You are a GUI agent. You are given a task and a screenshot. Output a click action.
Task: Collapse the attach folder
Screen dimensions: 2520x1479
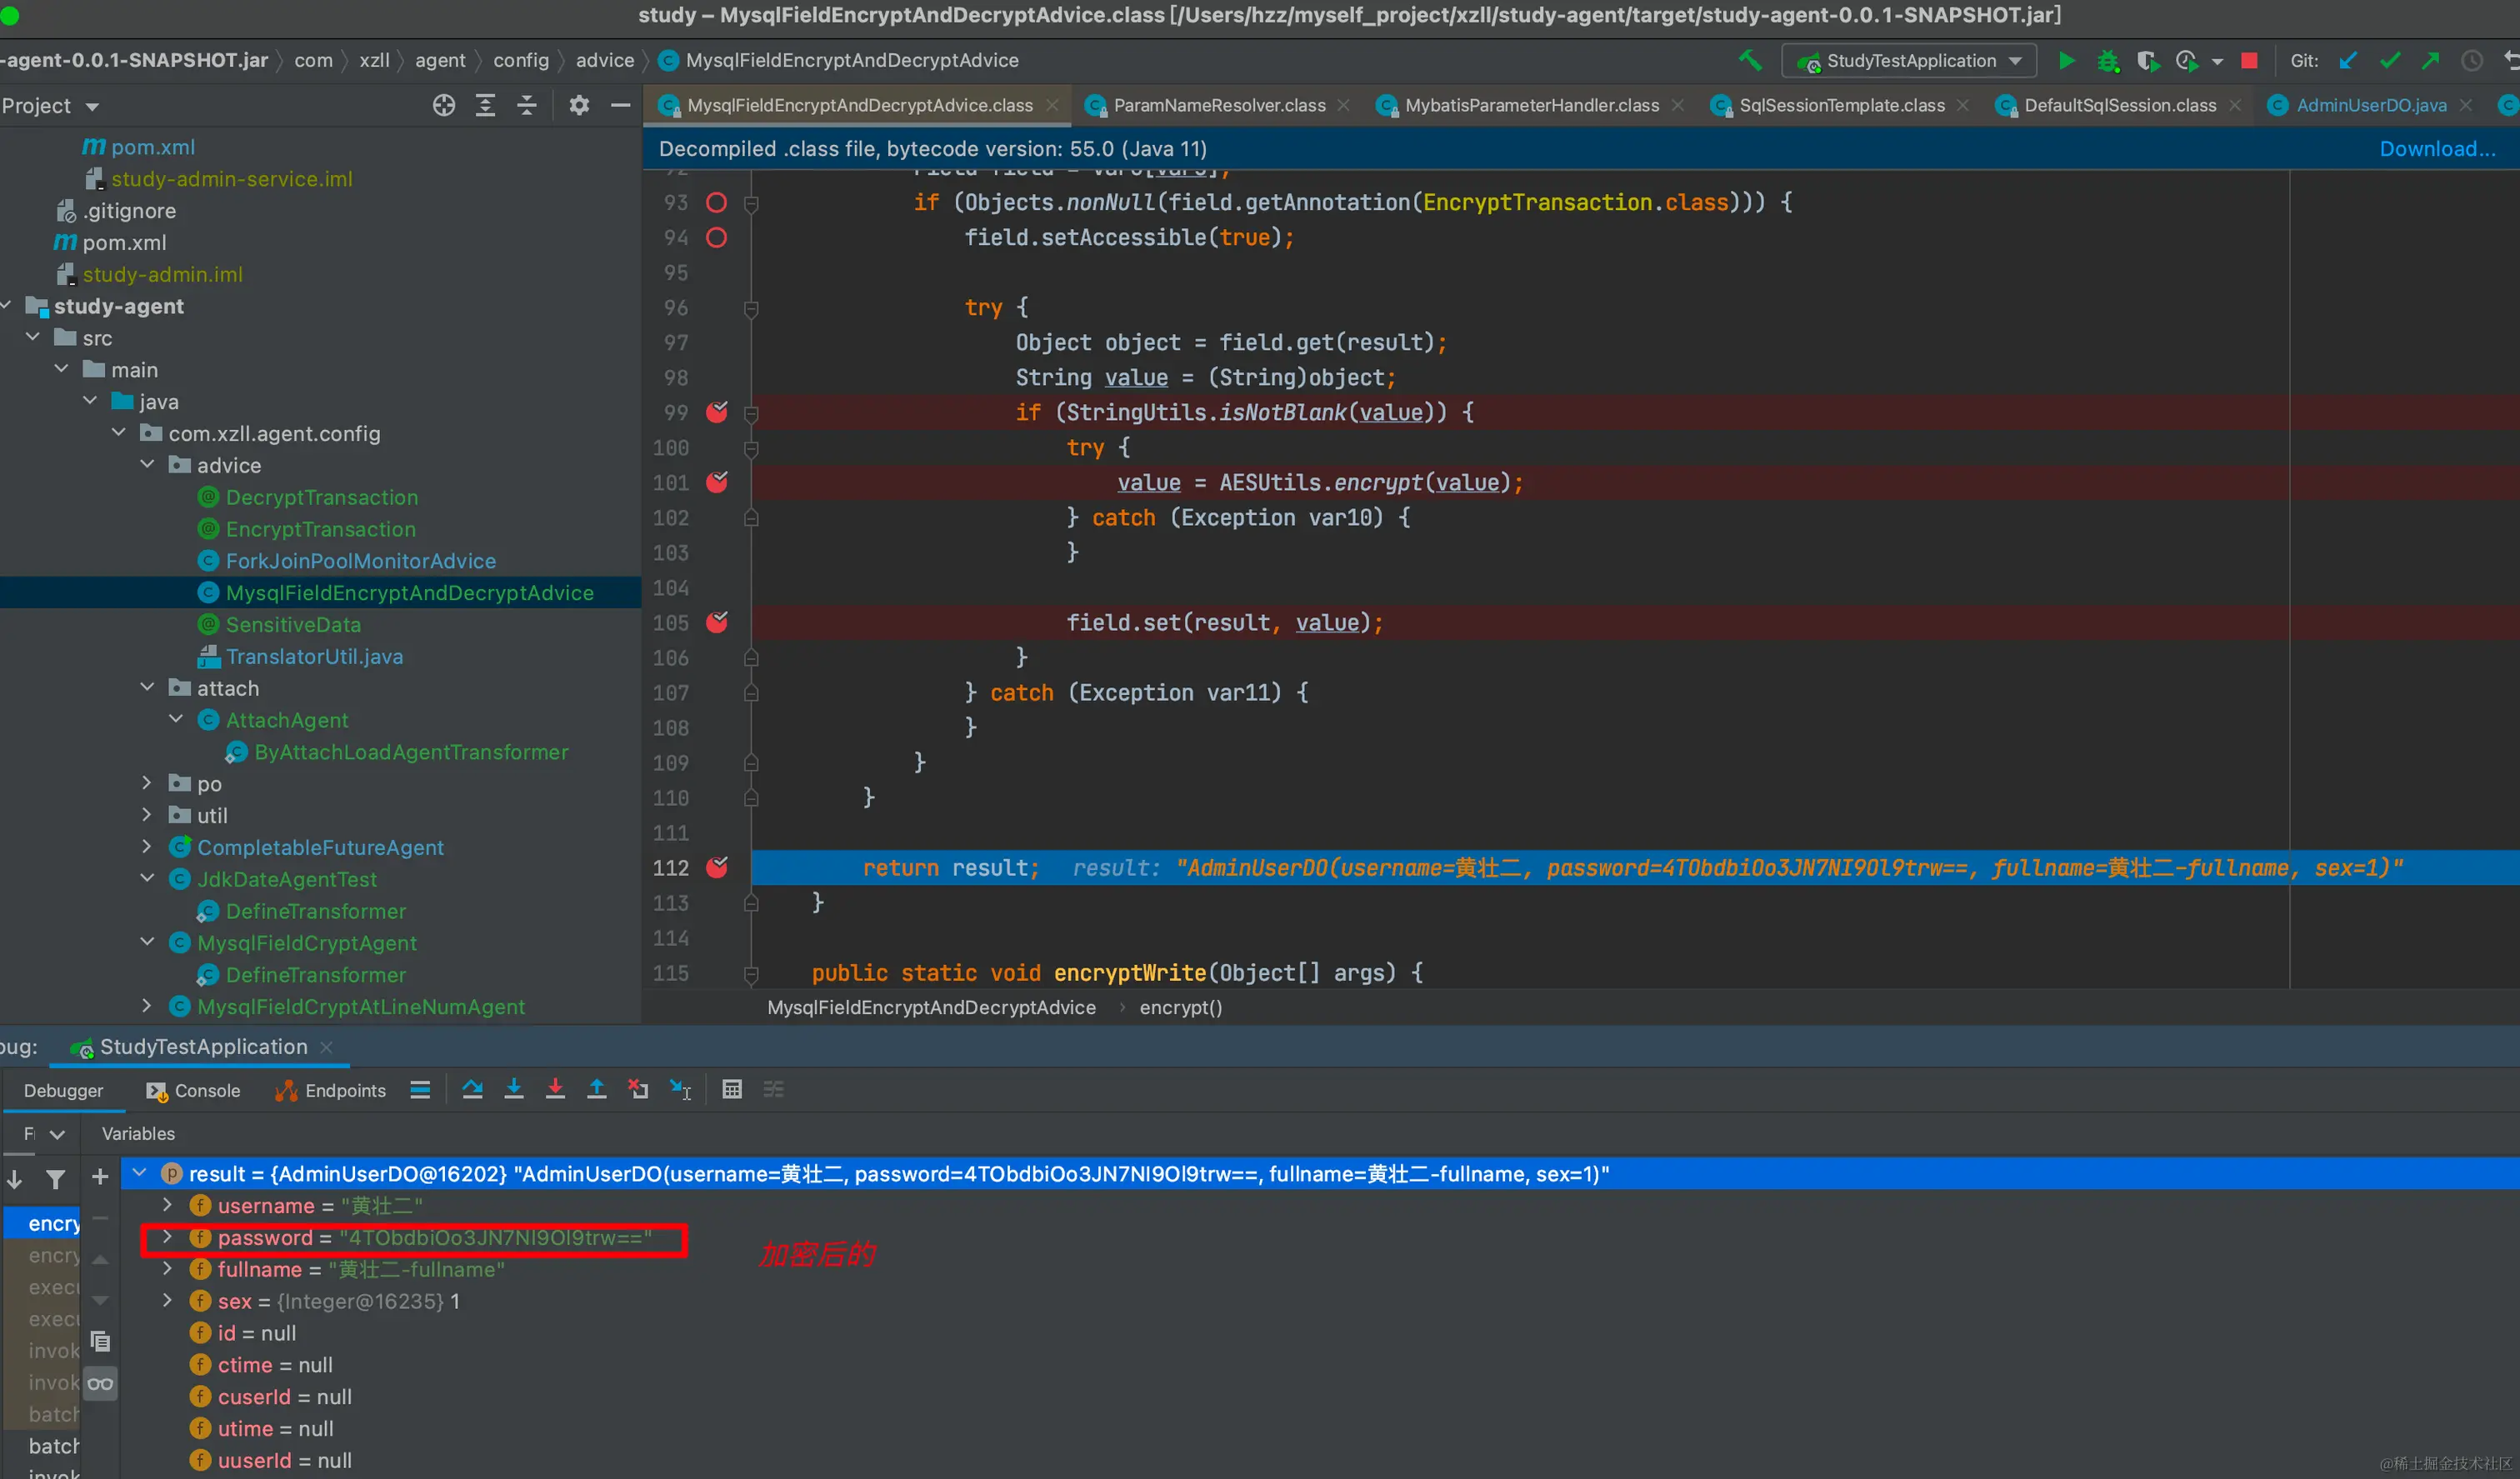(147, 687)
